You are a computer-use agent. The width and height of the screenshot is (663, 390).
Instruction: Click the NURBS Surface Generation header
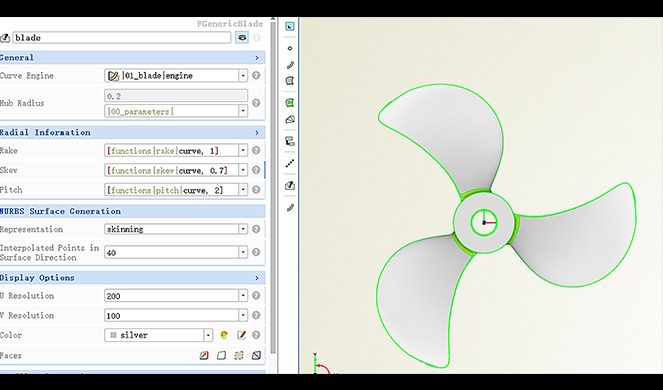coord(132,211)
